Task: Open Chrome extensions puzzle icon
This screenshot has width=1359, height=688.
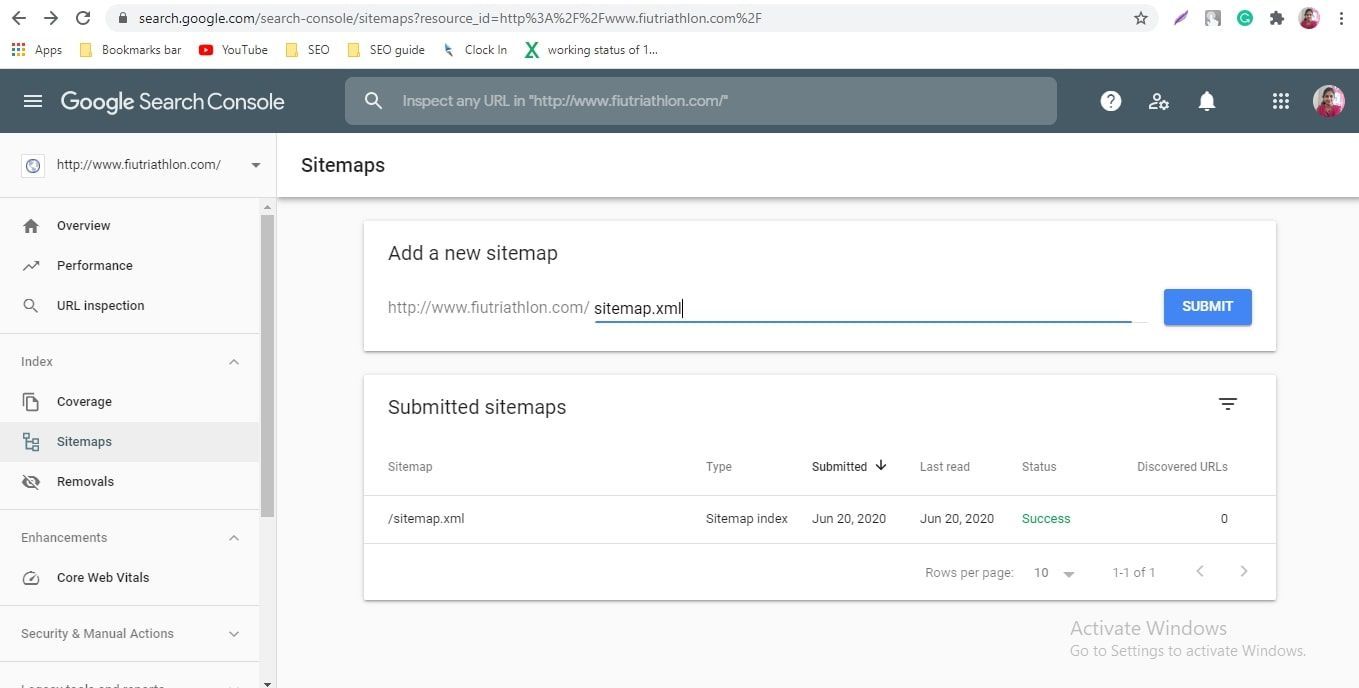Action: tap(1276, 18)
